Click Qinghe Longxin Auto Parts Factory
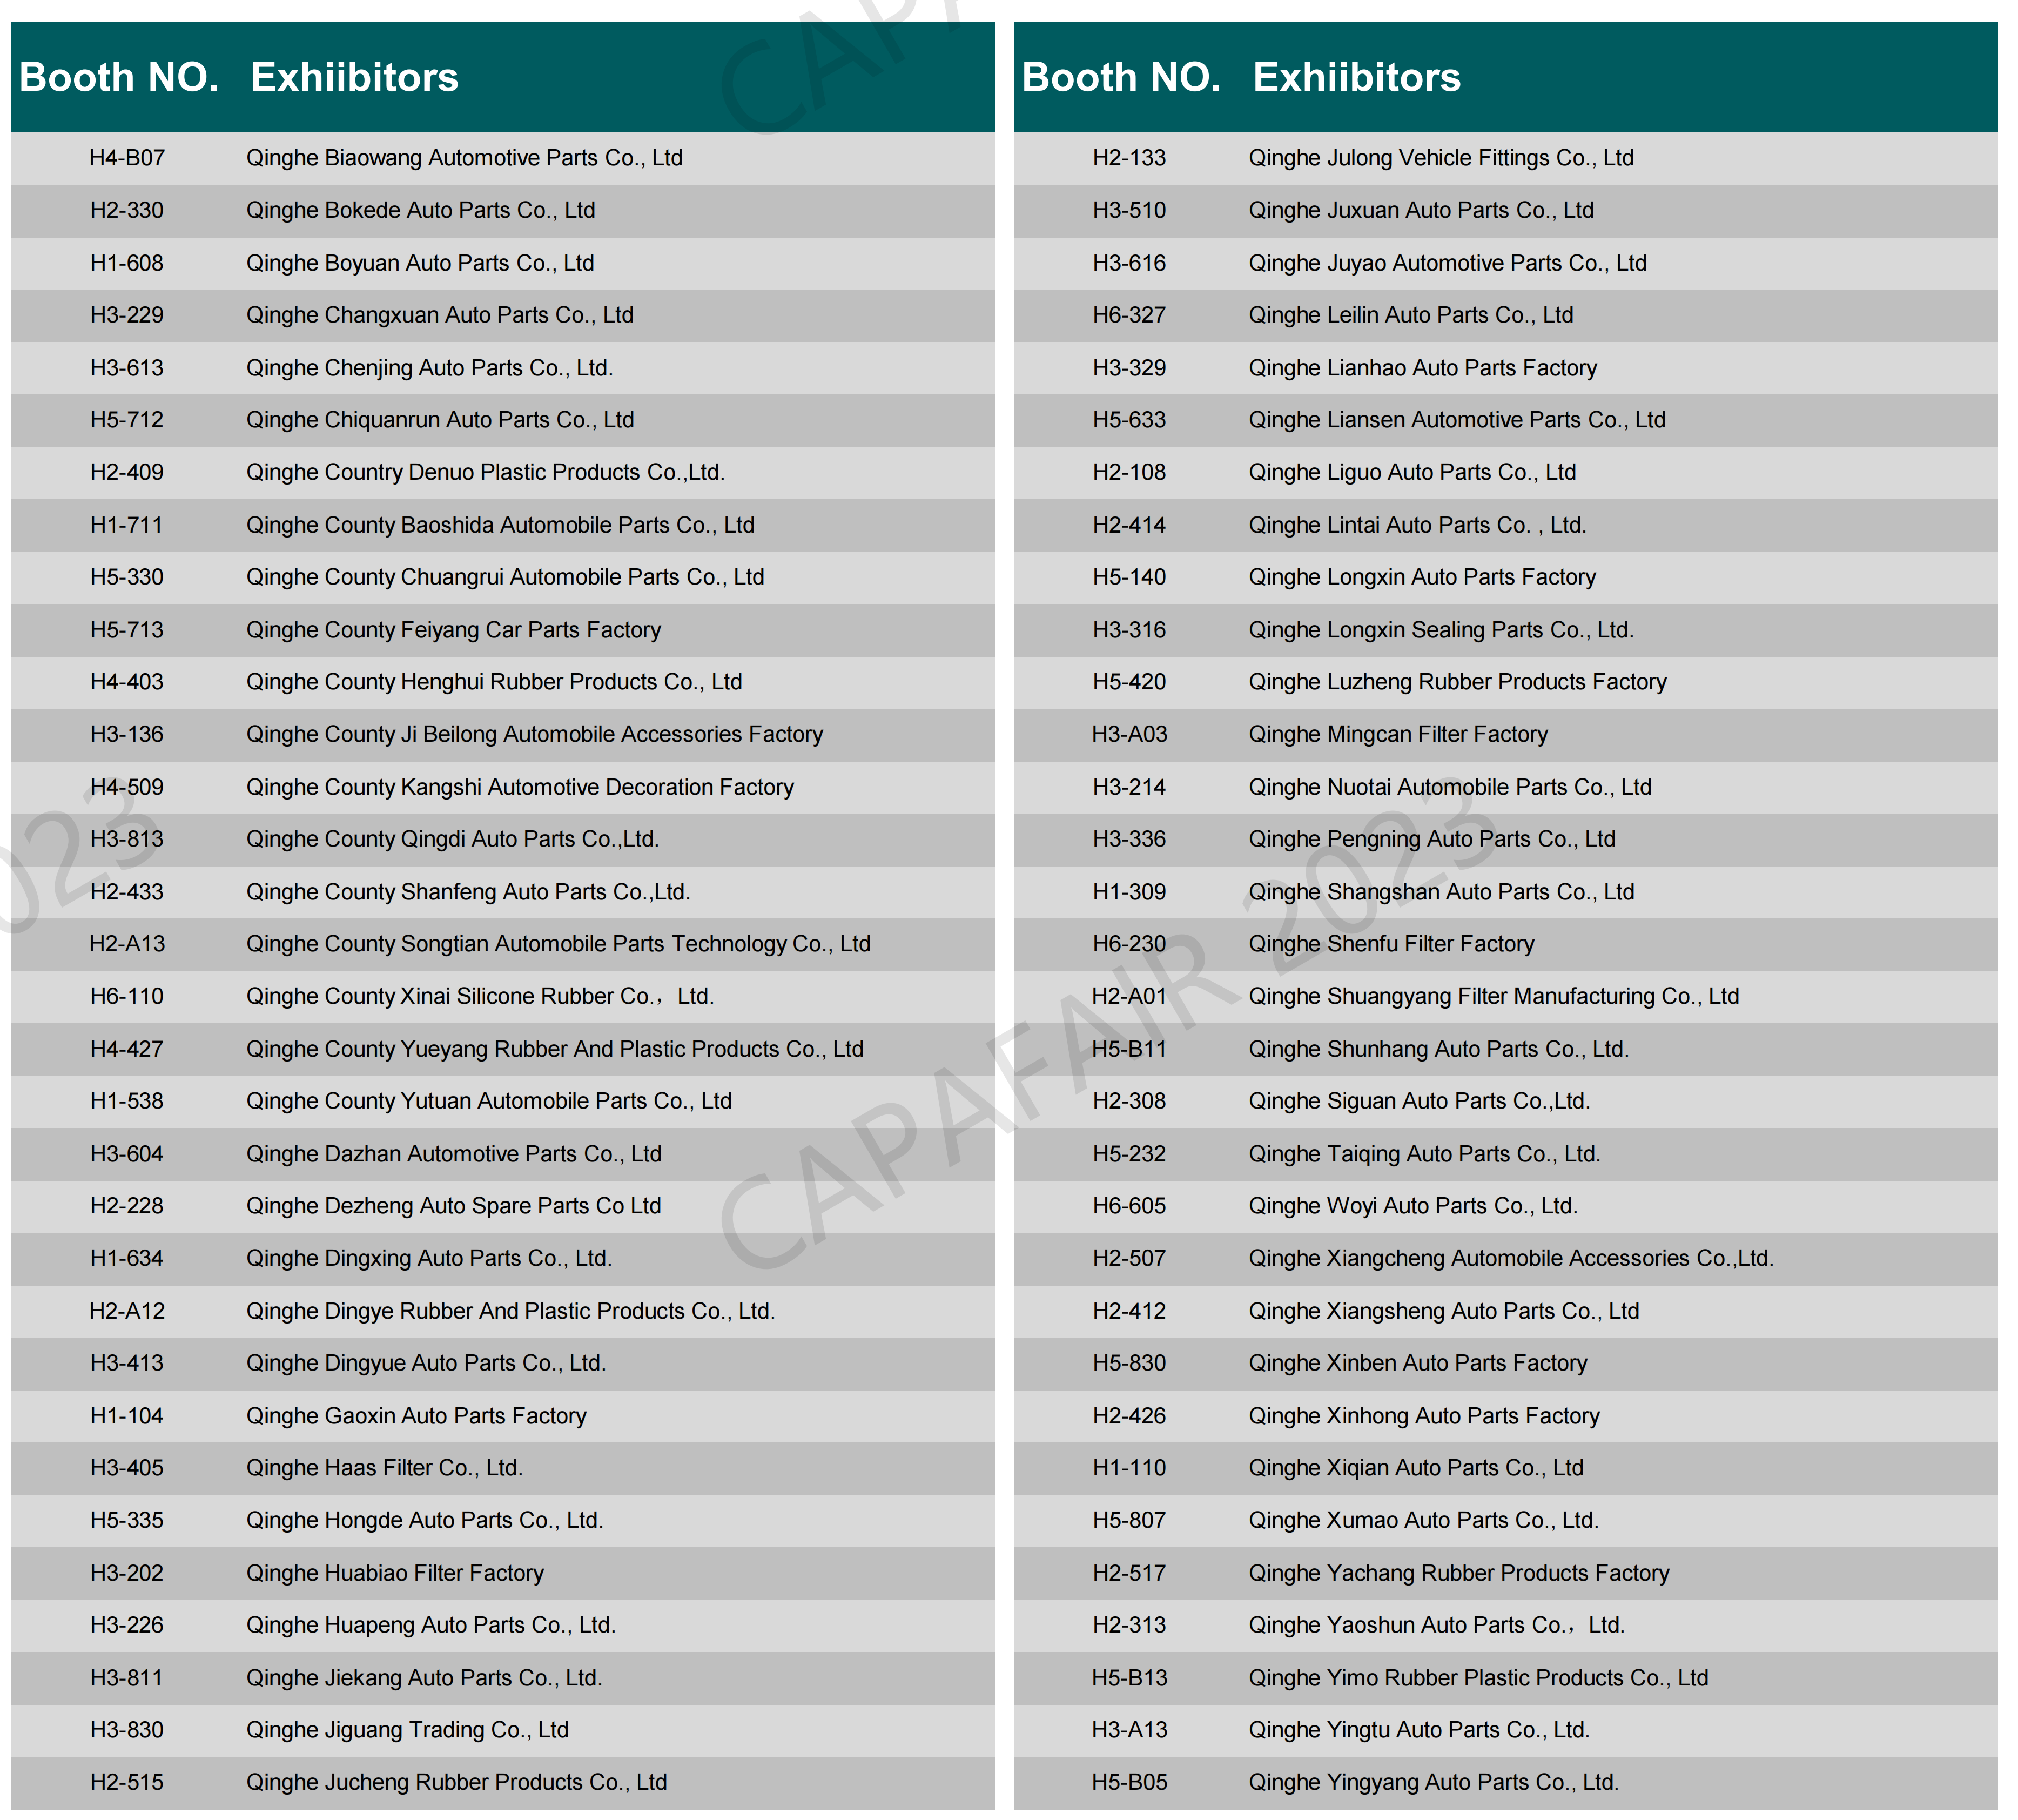Viewport: 2018px width, 1820px height. click(1422, 577)
